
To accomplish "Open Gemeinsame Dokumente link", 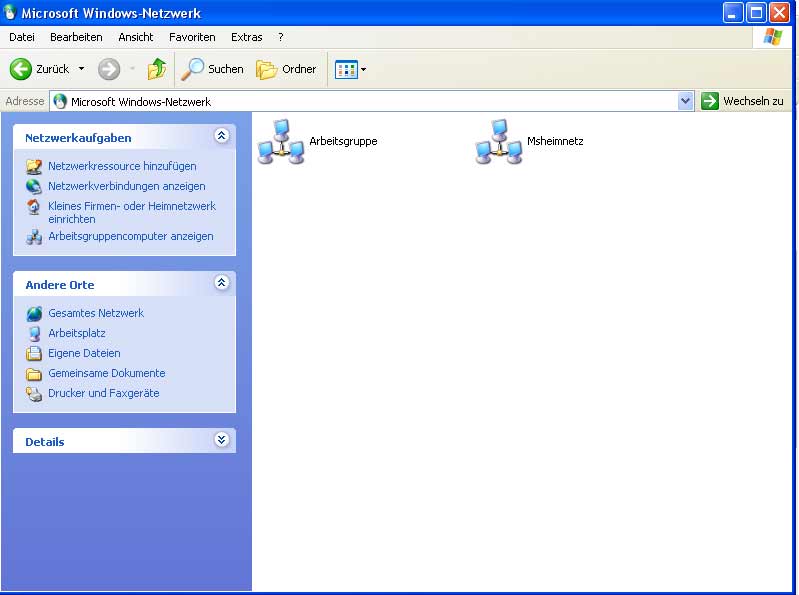I will click(106, 373).
